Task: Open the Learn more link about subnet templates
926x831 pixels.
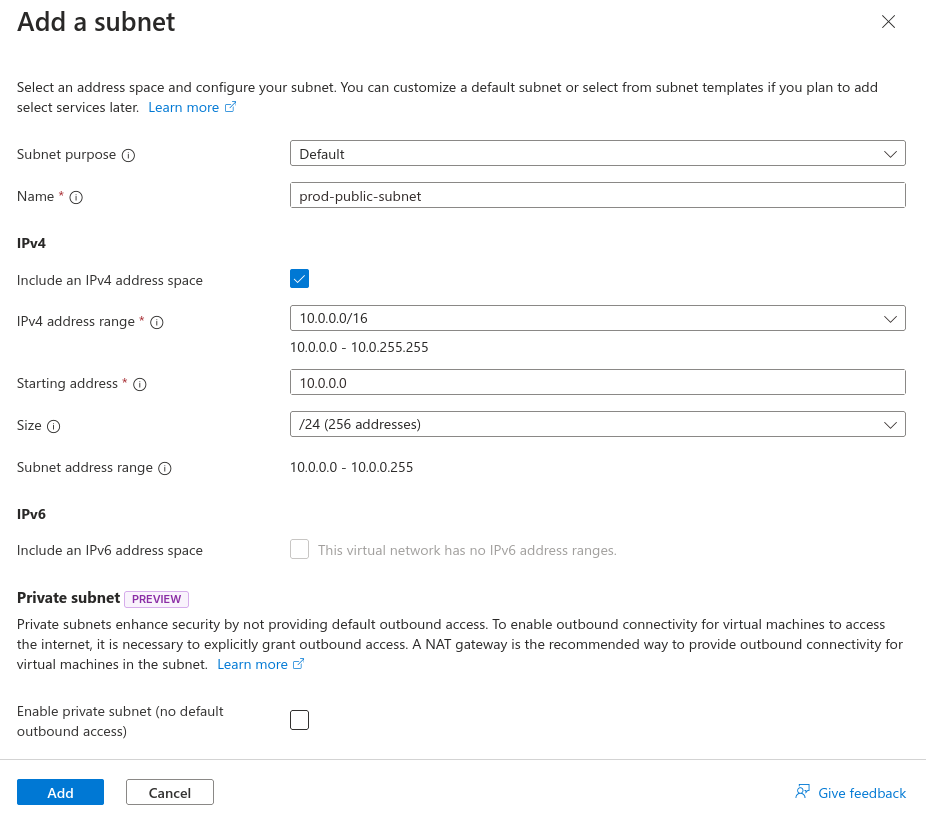Action: (x=184, y=107)
